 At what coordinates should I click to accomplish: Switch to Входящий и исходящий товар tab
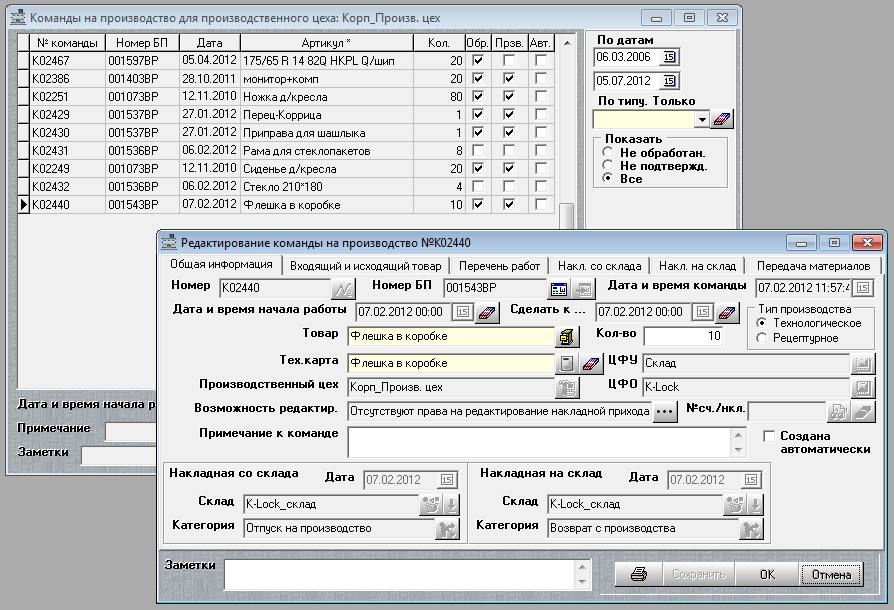[365, 266]
